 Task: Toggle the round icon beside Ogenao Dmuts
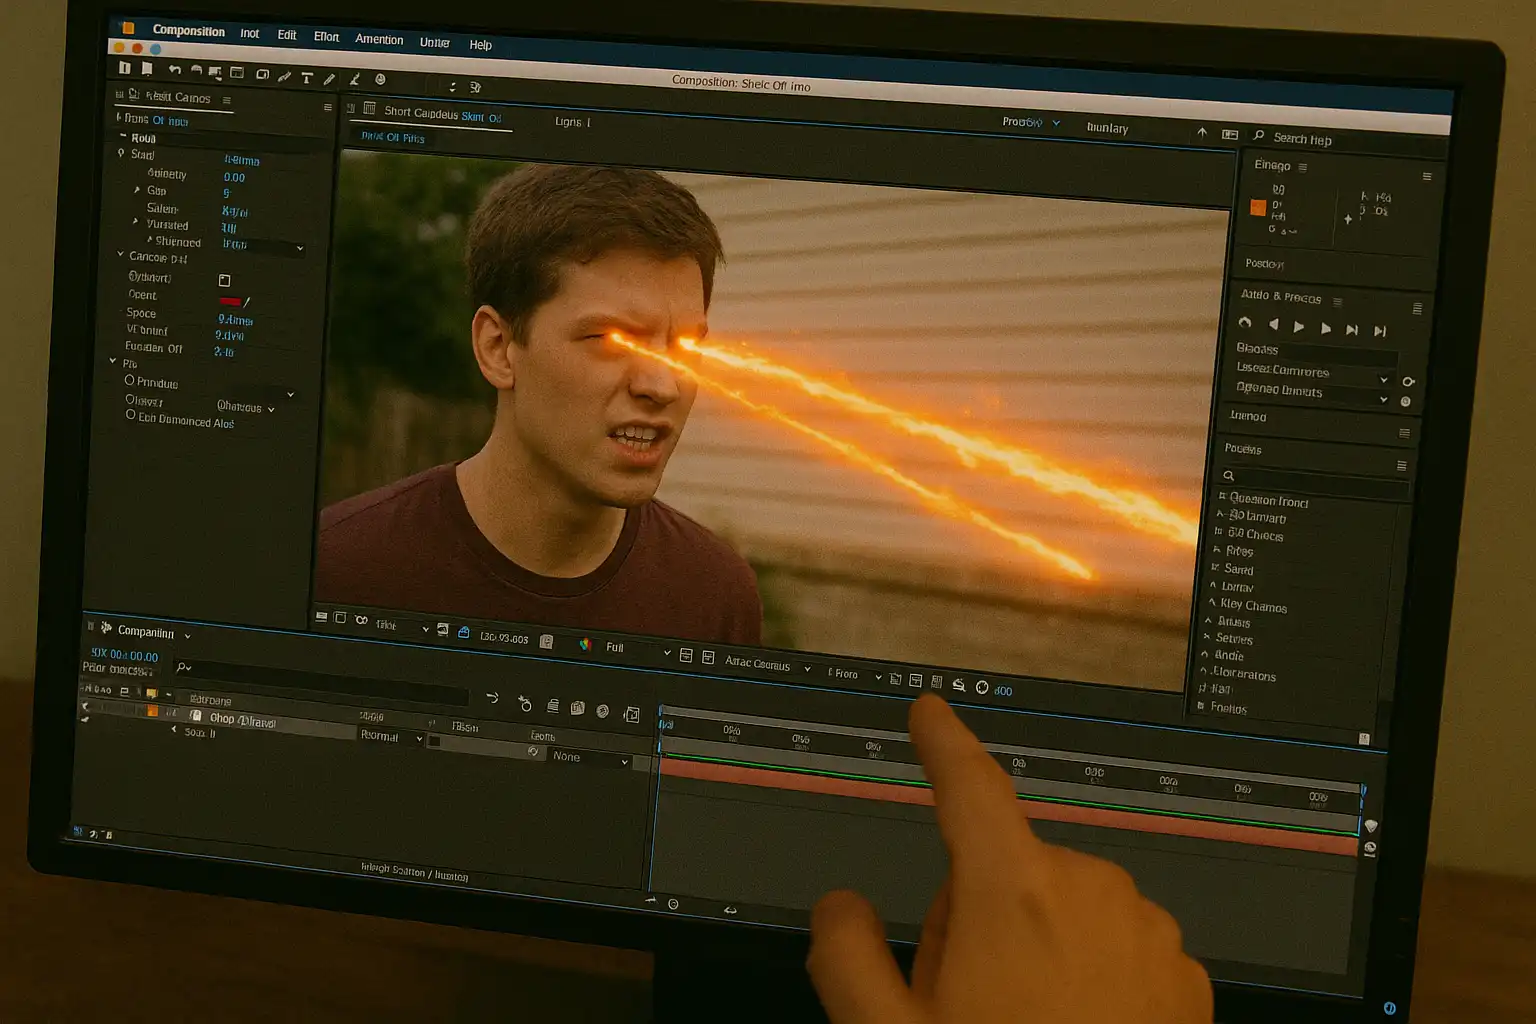(1405, 402)
